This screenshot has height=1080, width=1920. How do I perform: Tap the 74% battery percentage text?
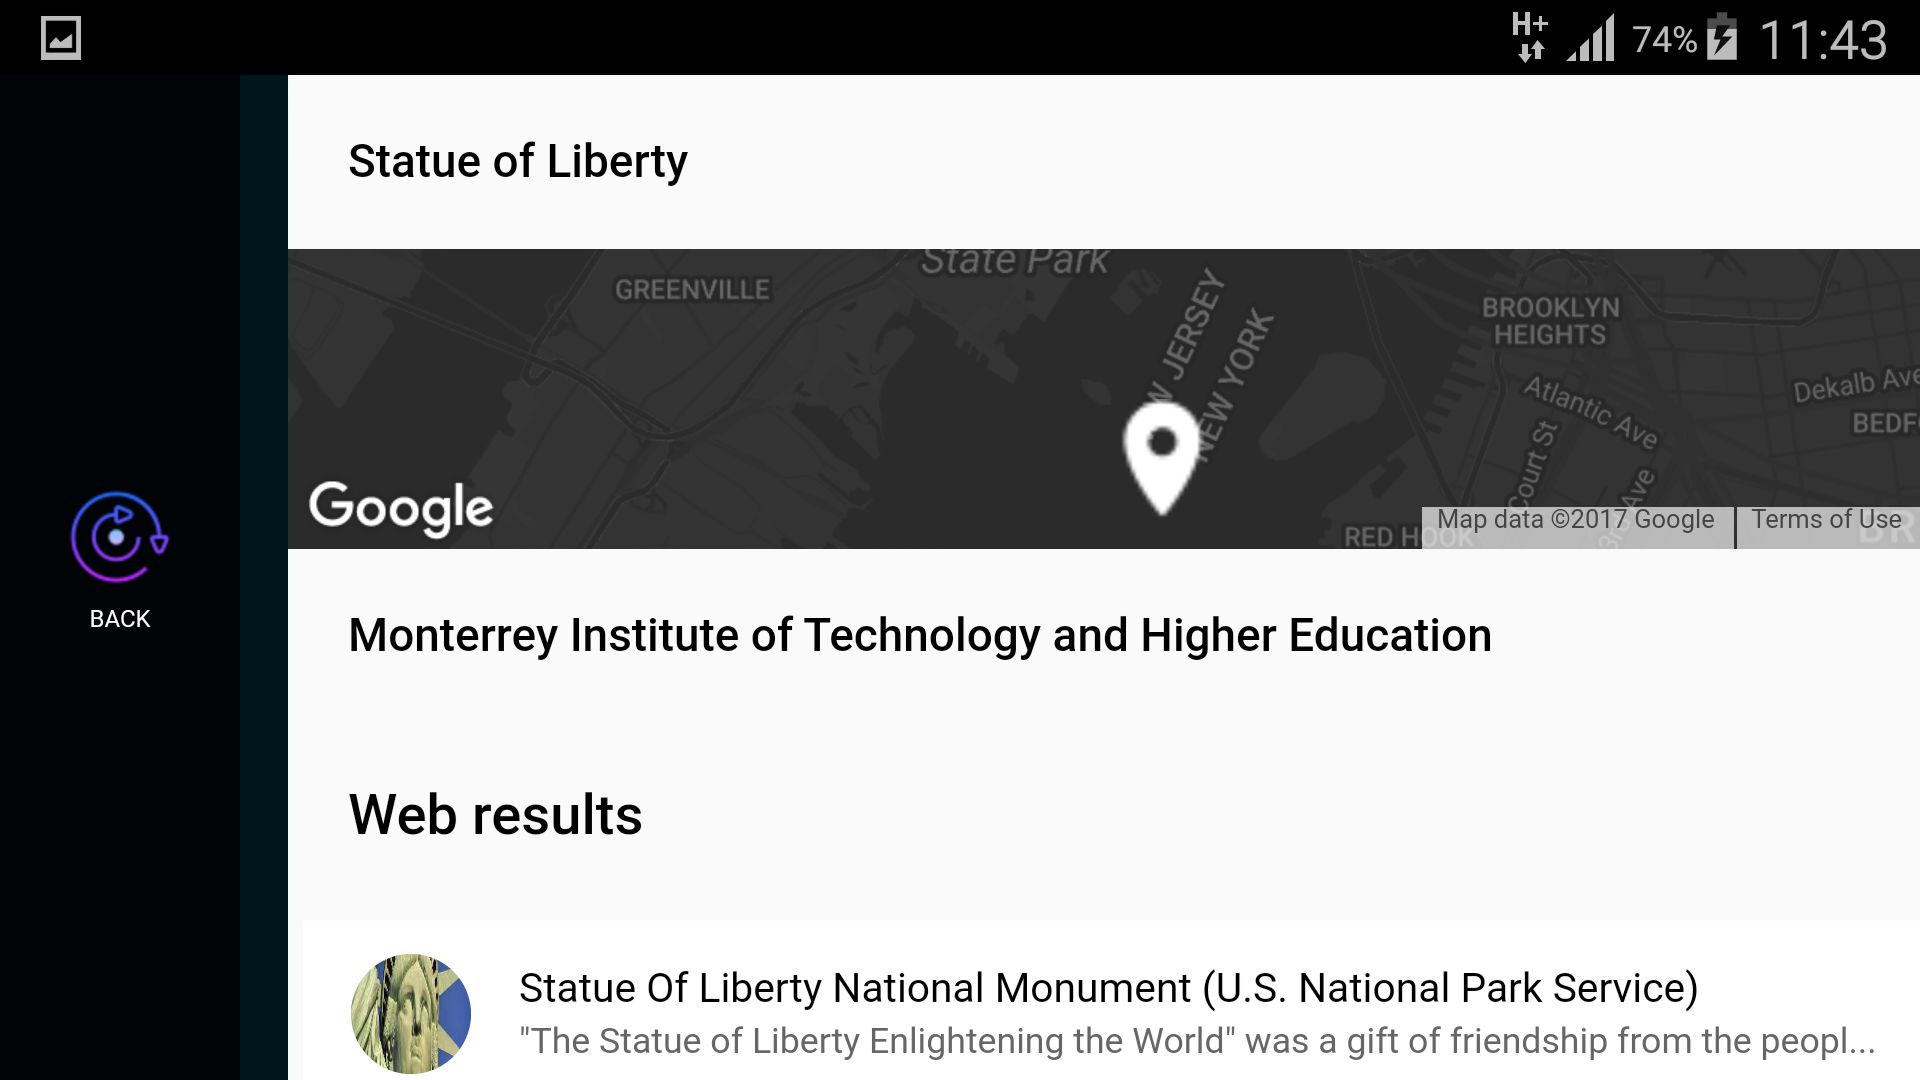(1664, 40)
